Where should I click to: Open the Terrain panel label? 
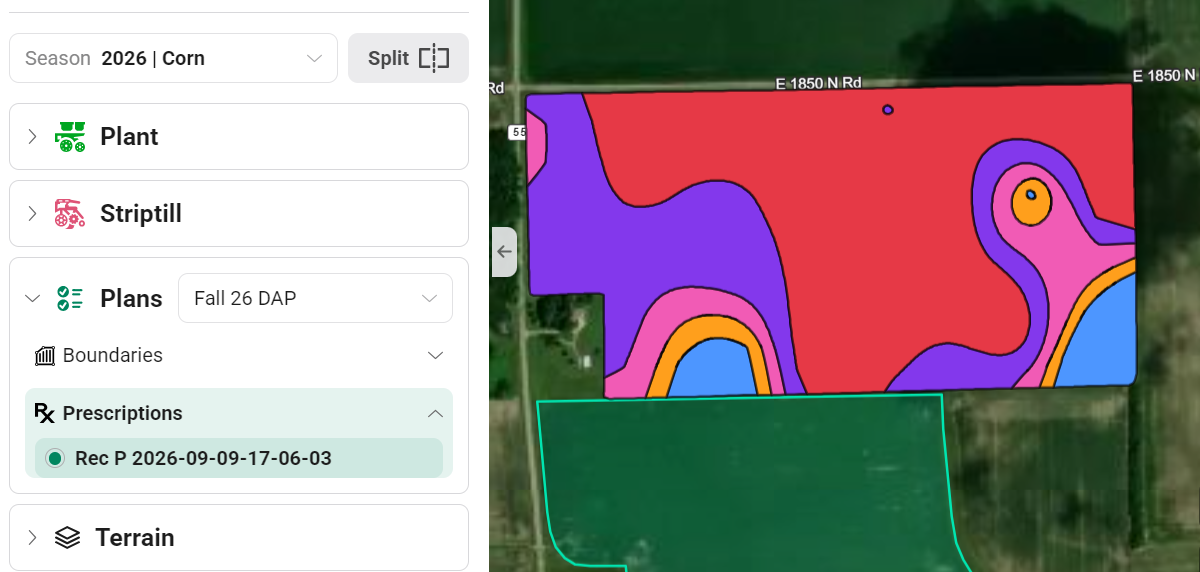point(135,537)
